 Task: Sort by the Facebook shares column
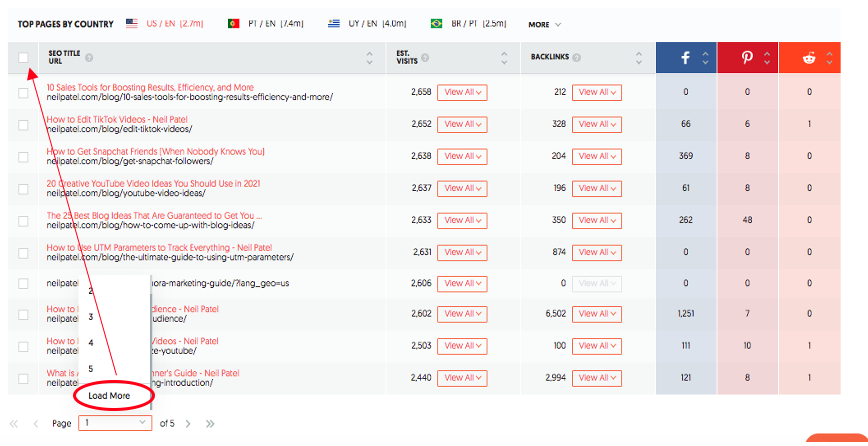coord(705,58)
